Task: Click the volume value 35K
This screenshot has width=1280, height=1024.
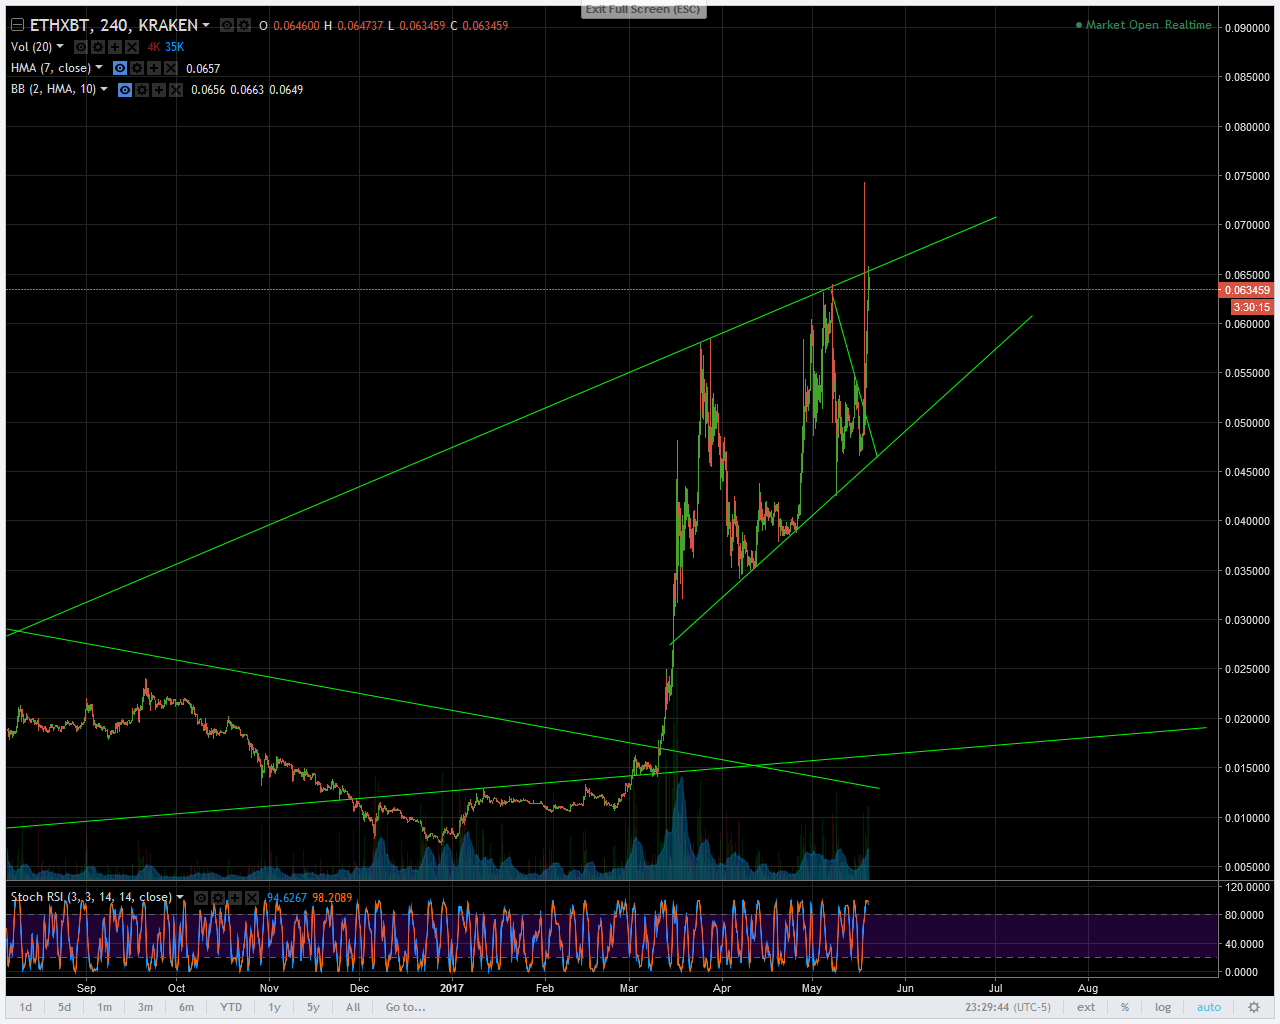Action: coord(175,47)
